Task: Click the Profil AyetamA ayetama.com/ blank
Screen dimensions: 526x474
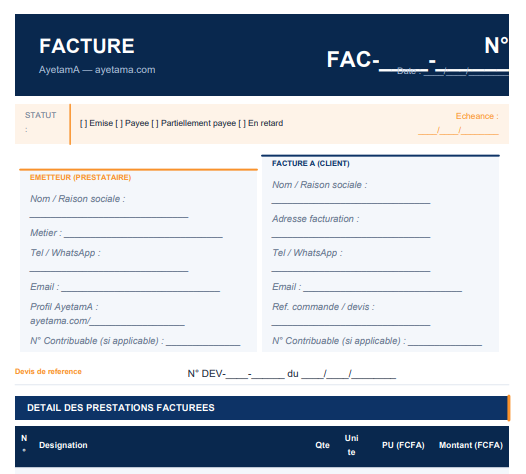Action: (x=137, y=322)
